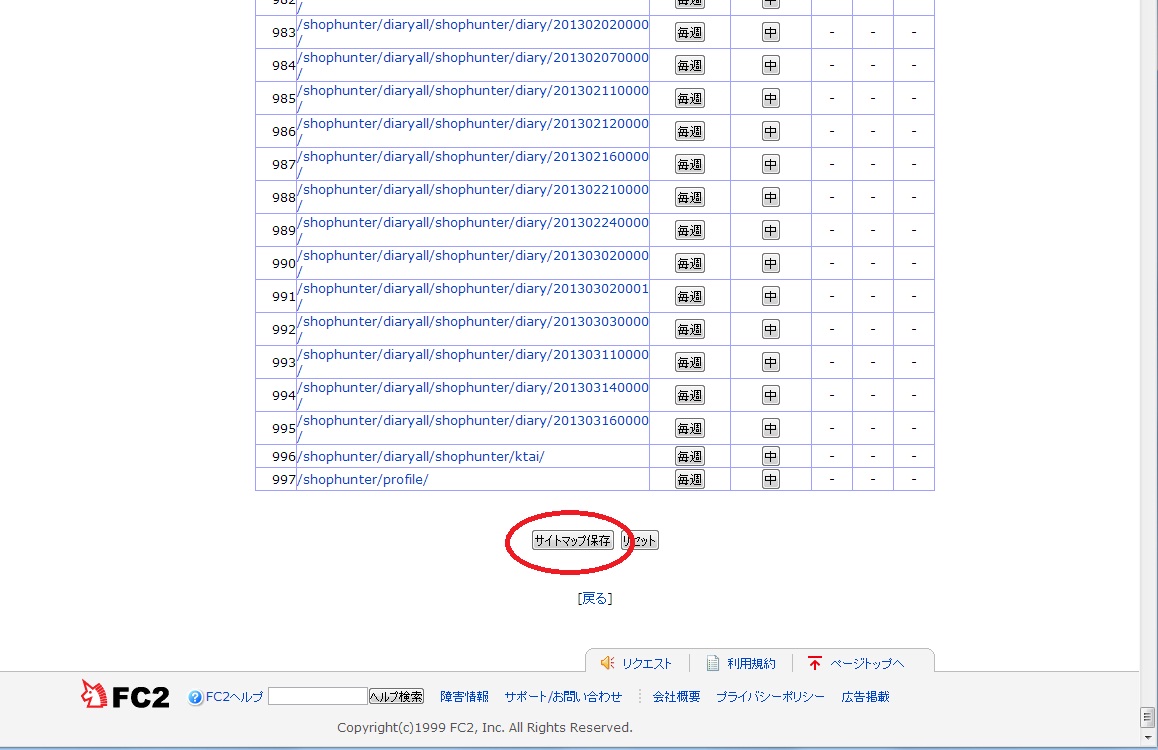This screenshot has width=1158, height=750.
Task: Click the FC2 logo in footer
Action: tap(125, 695)
